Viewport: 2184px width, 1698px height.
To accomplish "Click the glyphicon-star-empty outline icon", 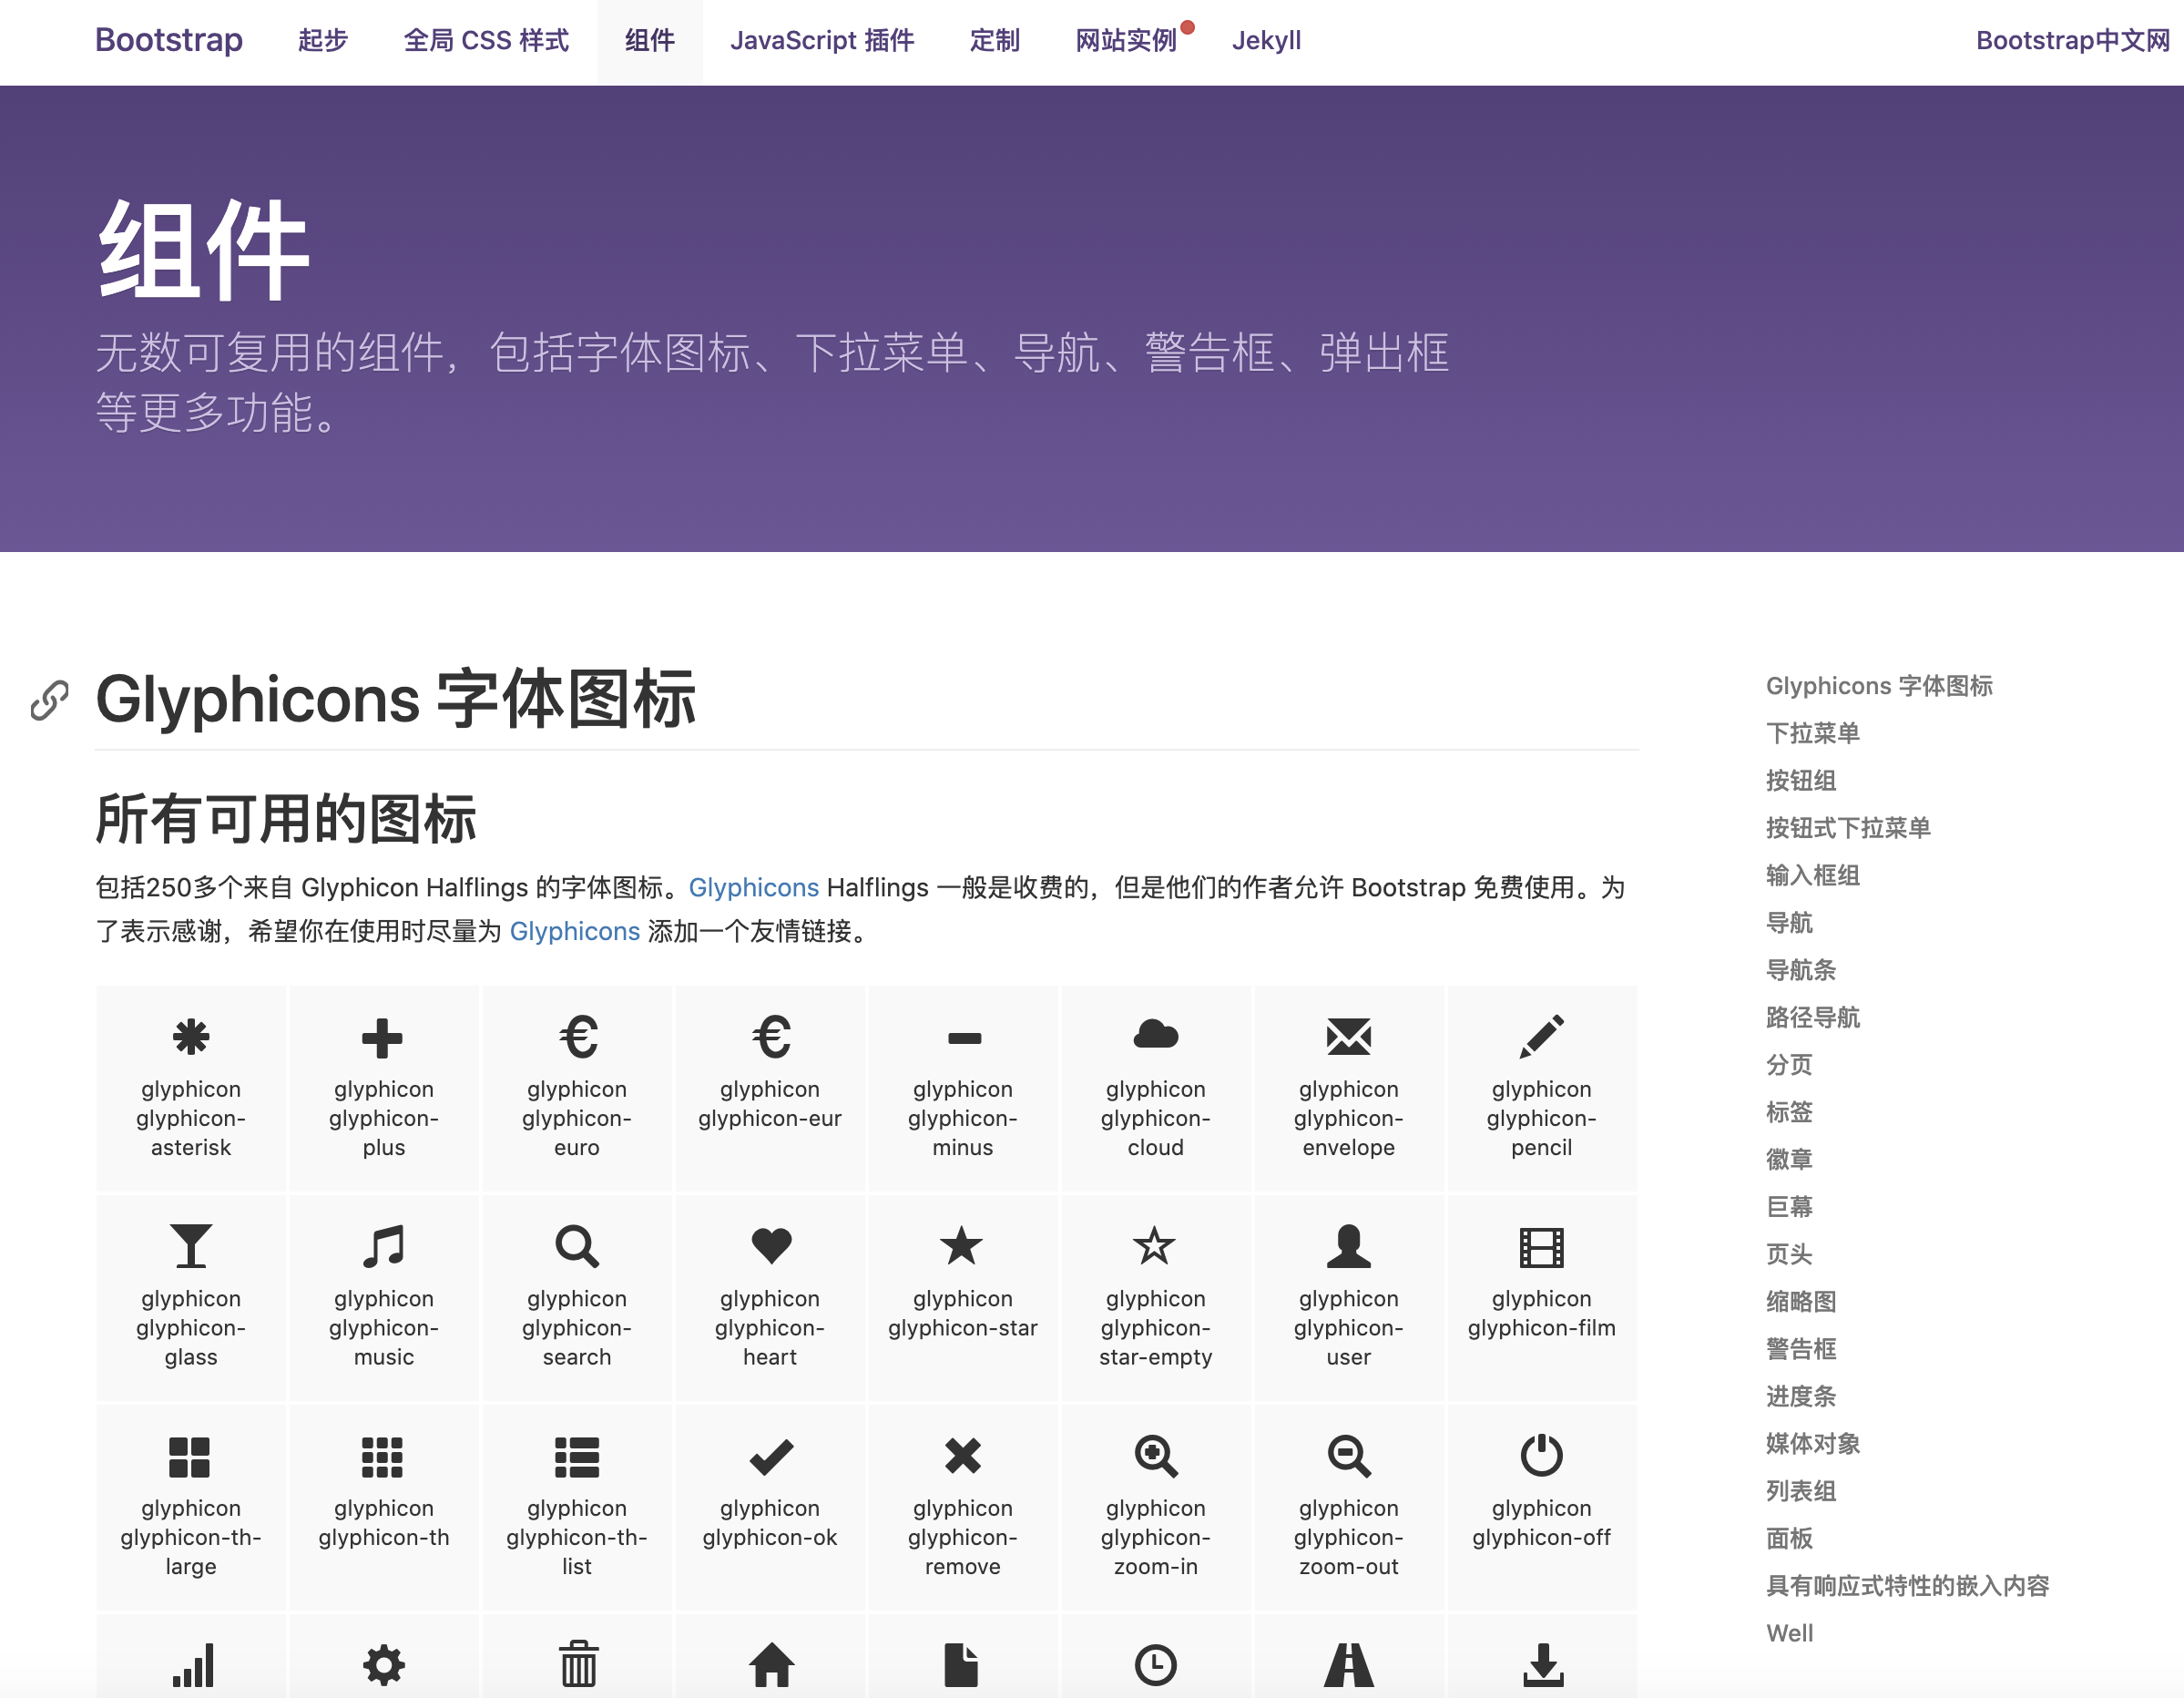I will click(x=1154, y=1245).
